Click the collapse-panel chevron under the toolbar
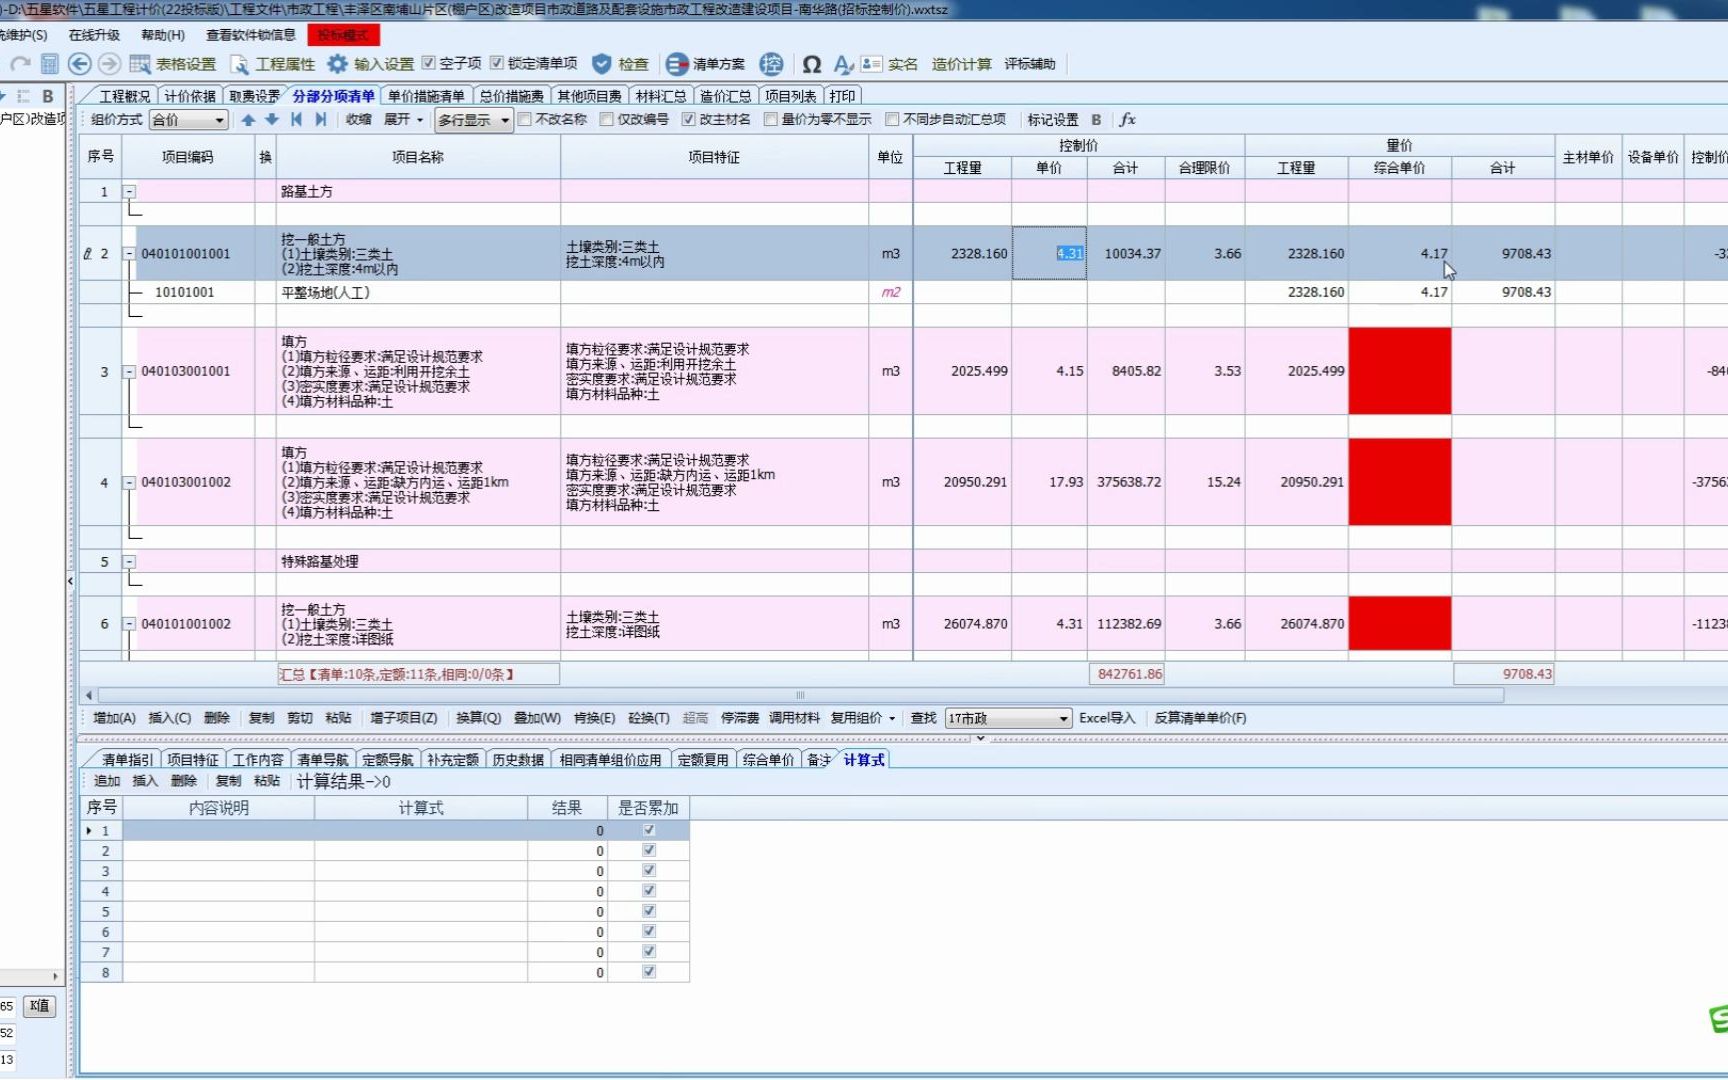The height and width of the screenshot is (1080, 1728). pos(980,738)
